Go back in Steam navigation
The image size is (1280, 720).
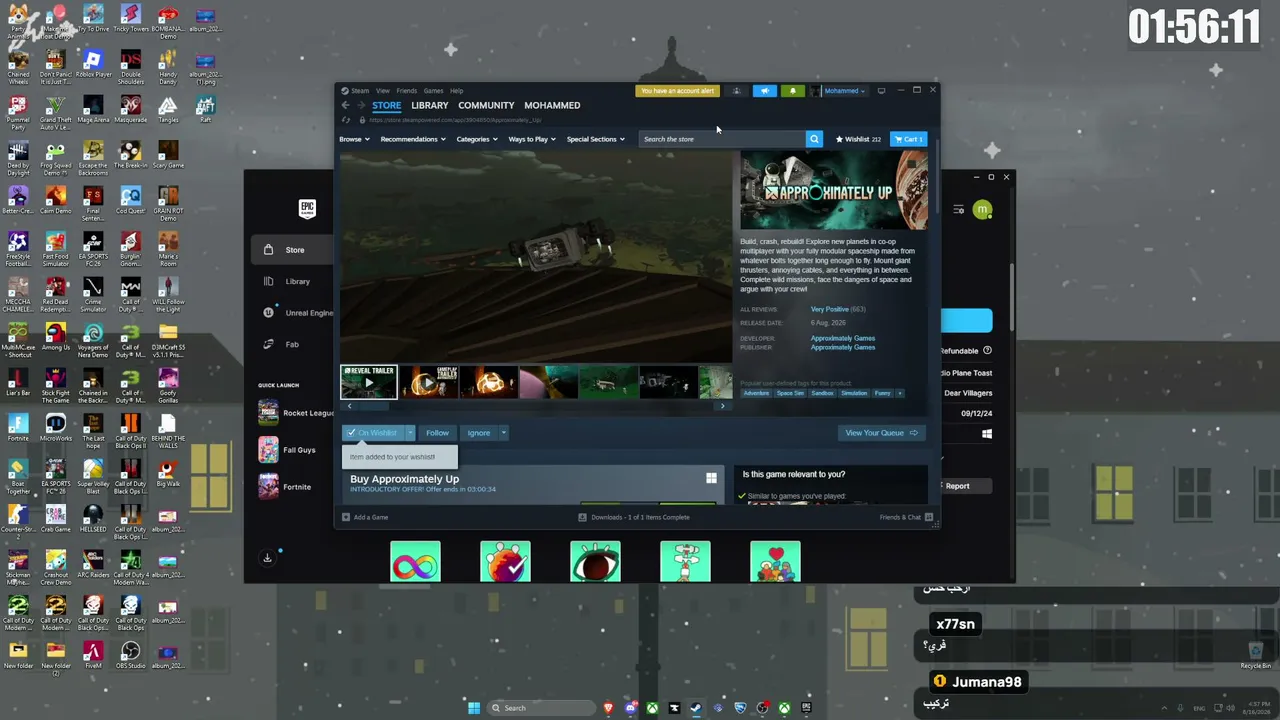pyautogui.click(x=346, y=105)
